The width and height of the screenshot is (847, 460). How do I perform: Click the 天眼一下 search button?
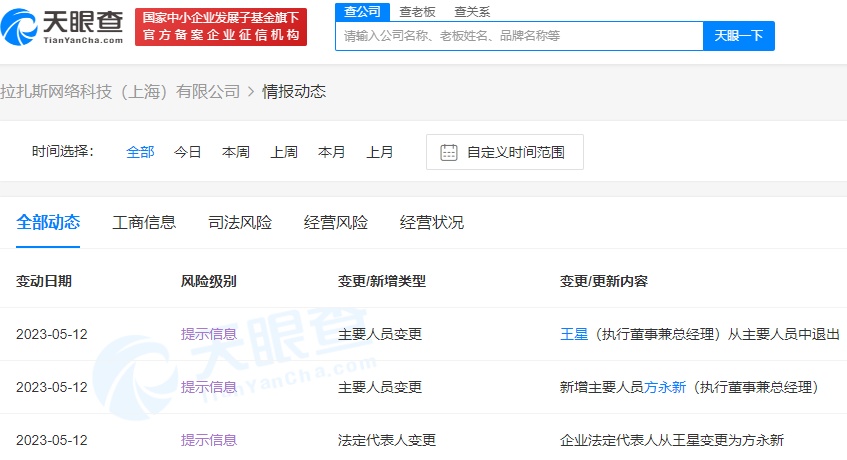[739, 36]
